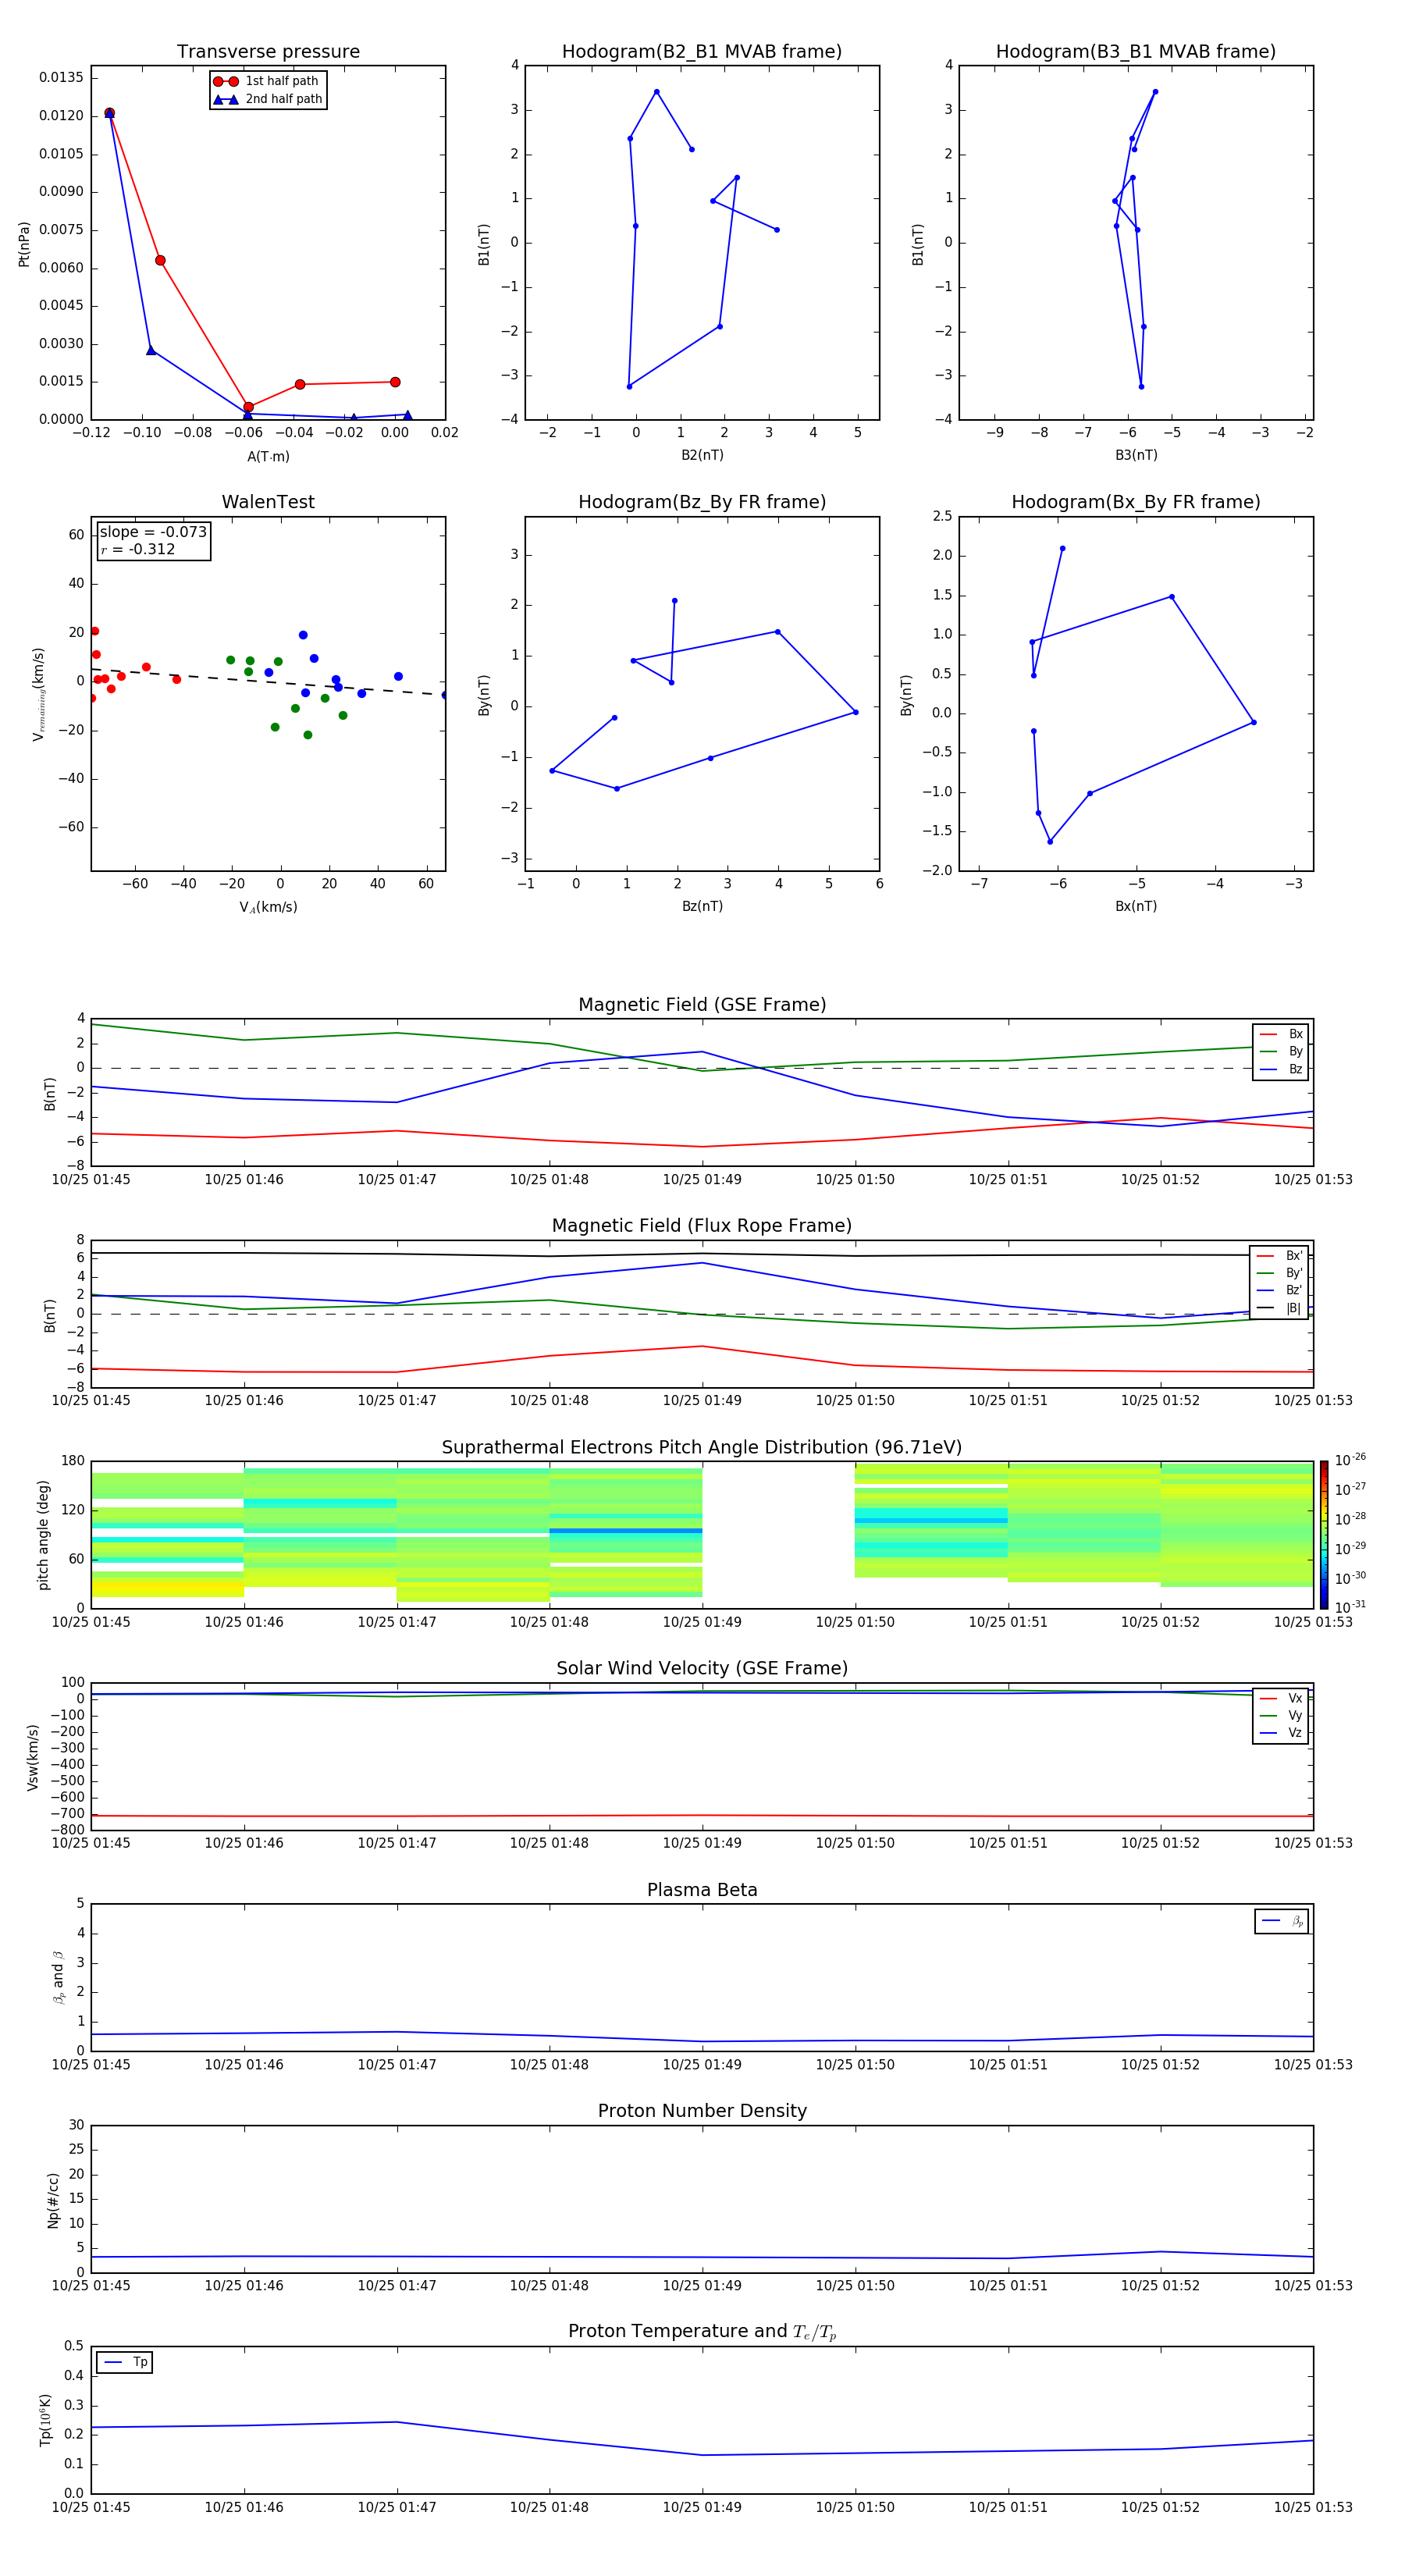Screen dimensions: 1405x2576
Task: Click the '2nd half path' legend entry
Action: (x=267, y=99)
